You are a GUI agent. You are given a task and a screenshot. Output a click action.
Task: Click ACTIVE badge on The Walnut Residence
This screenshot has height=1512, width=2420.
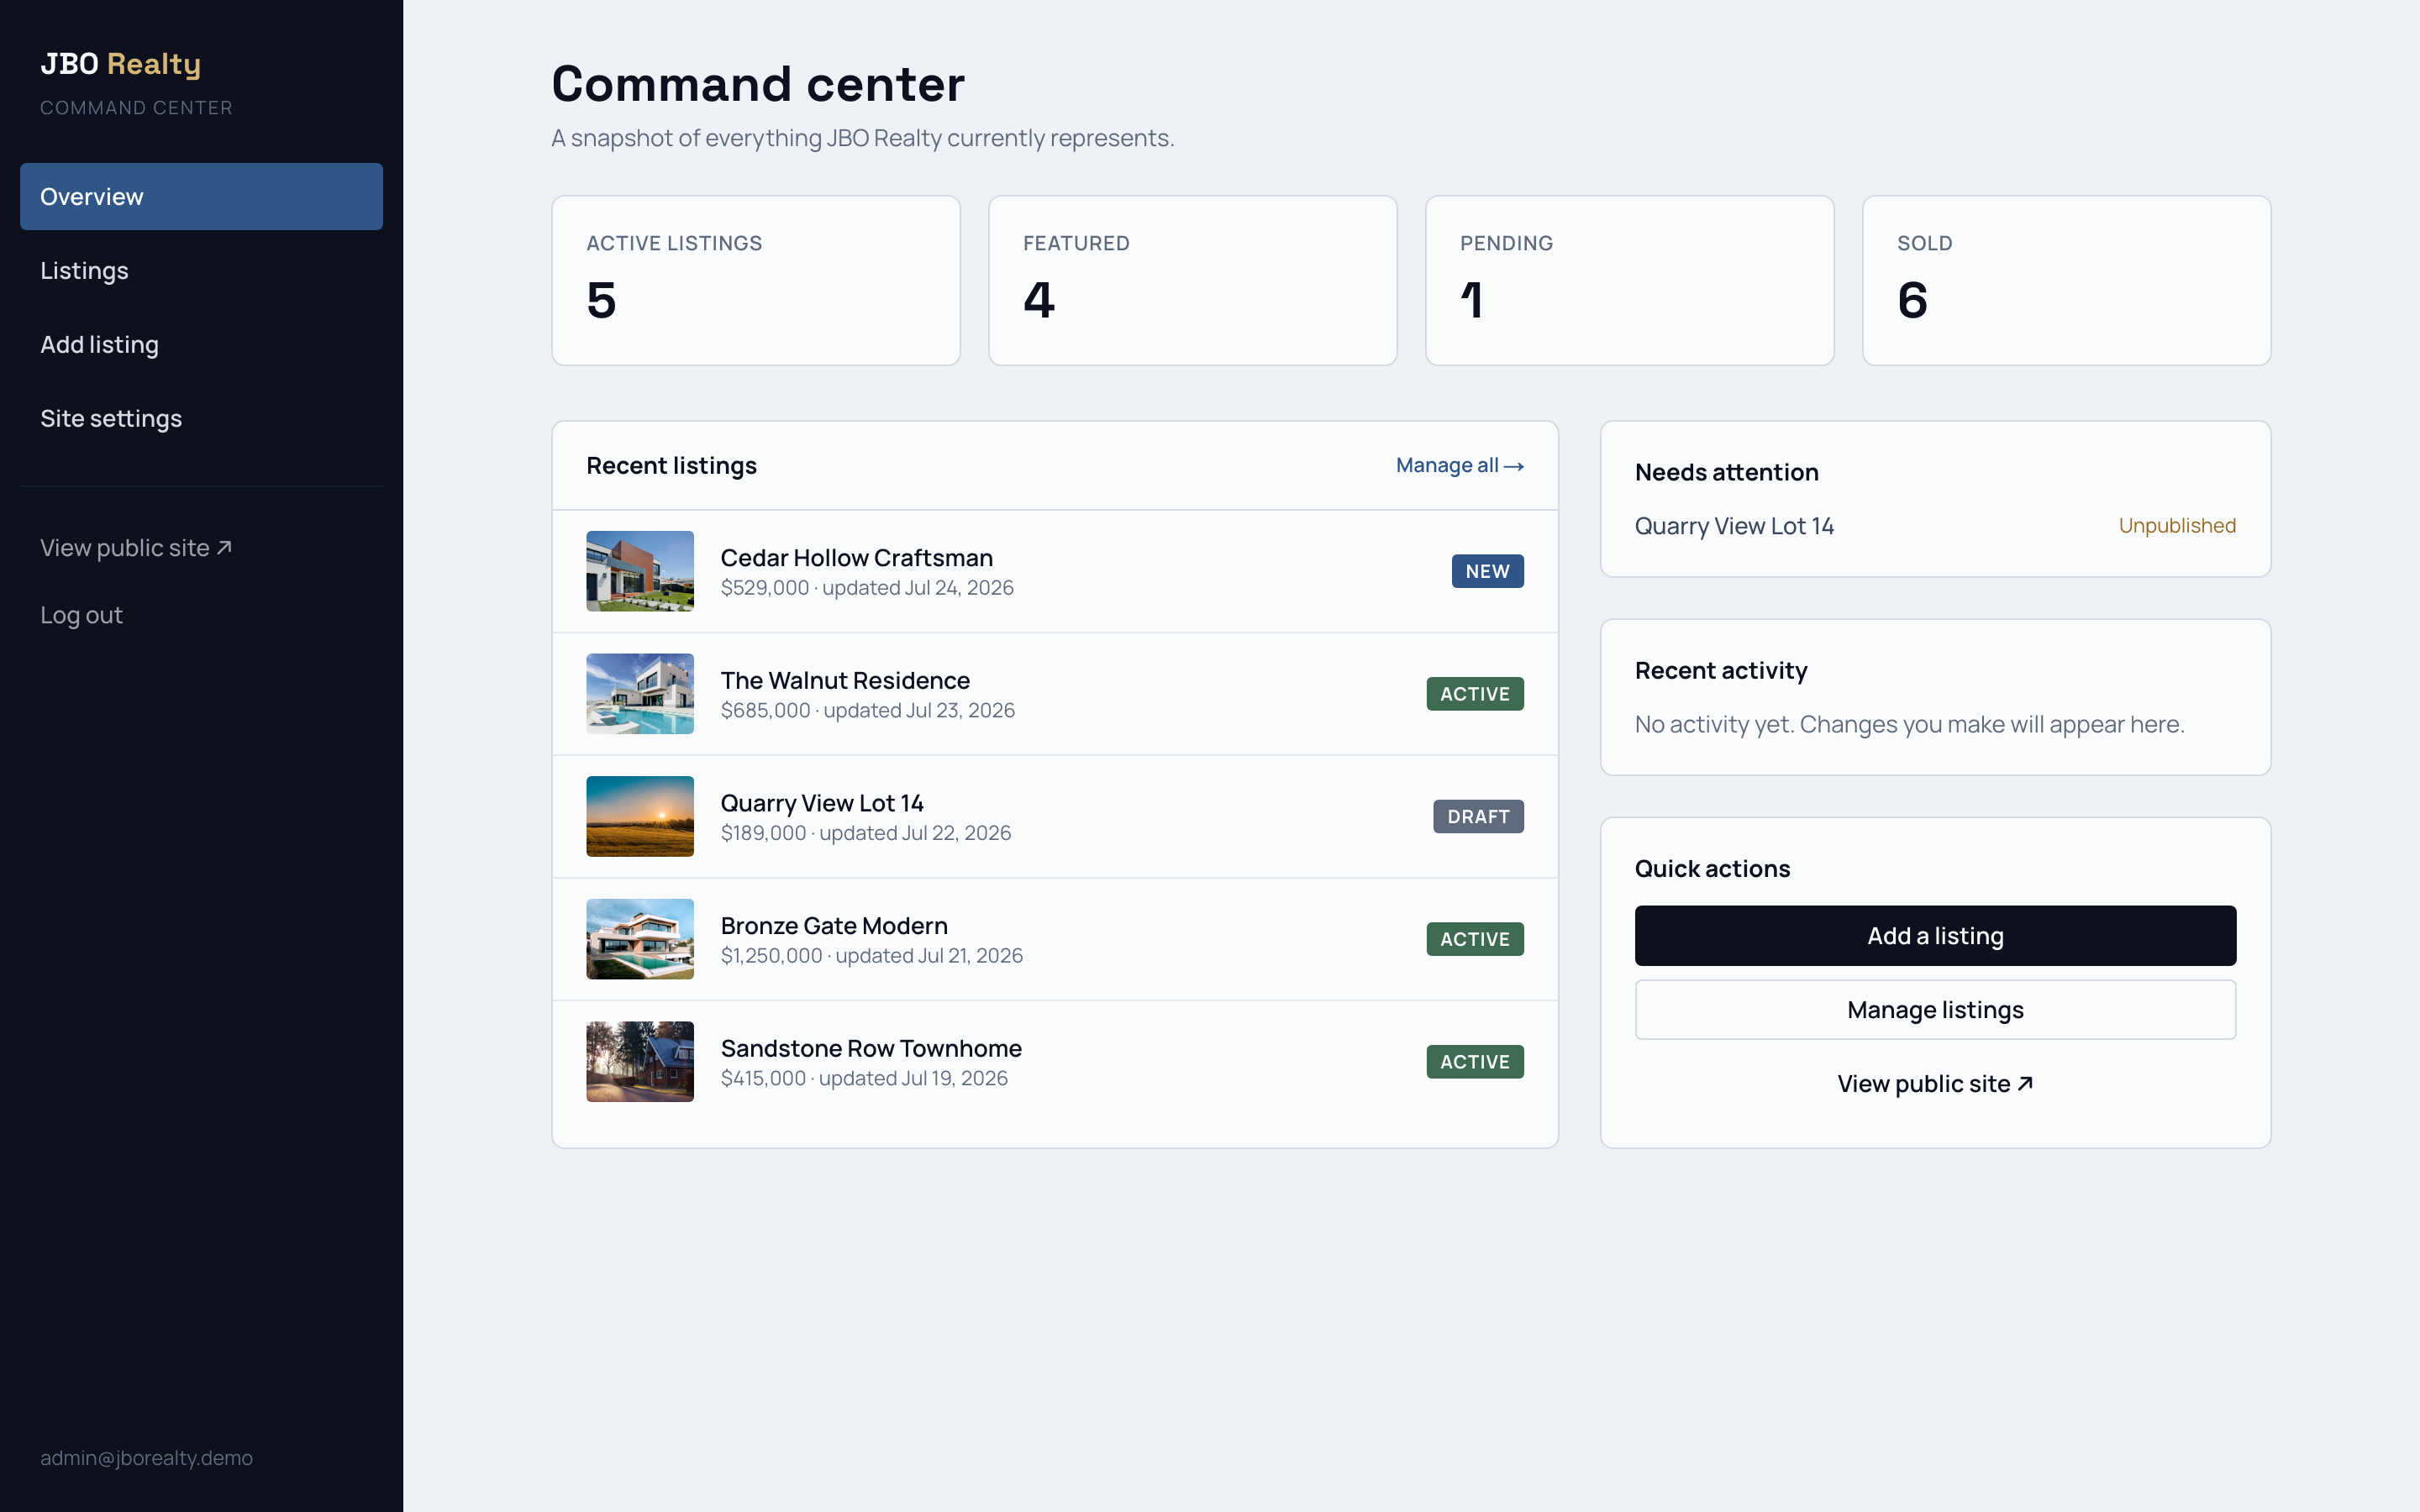(1475, 694)
